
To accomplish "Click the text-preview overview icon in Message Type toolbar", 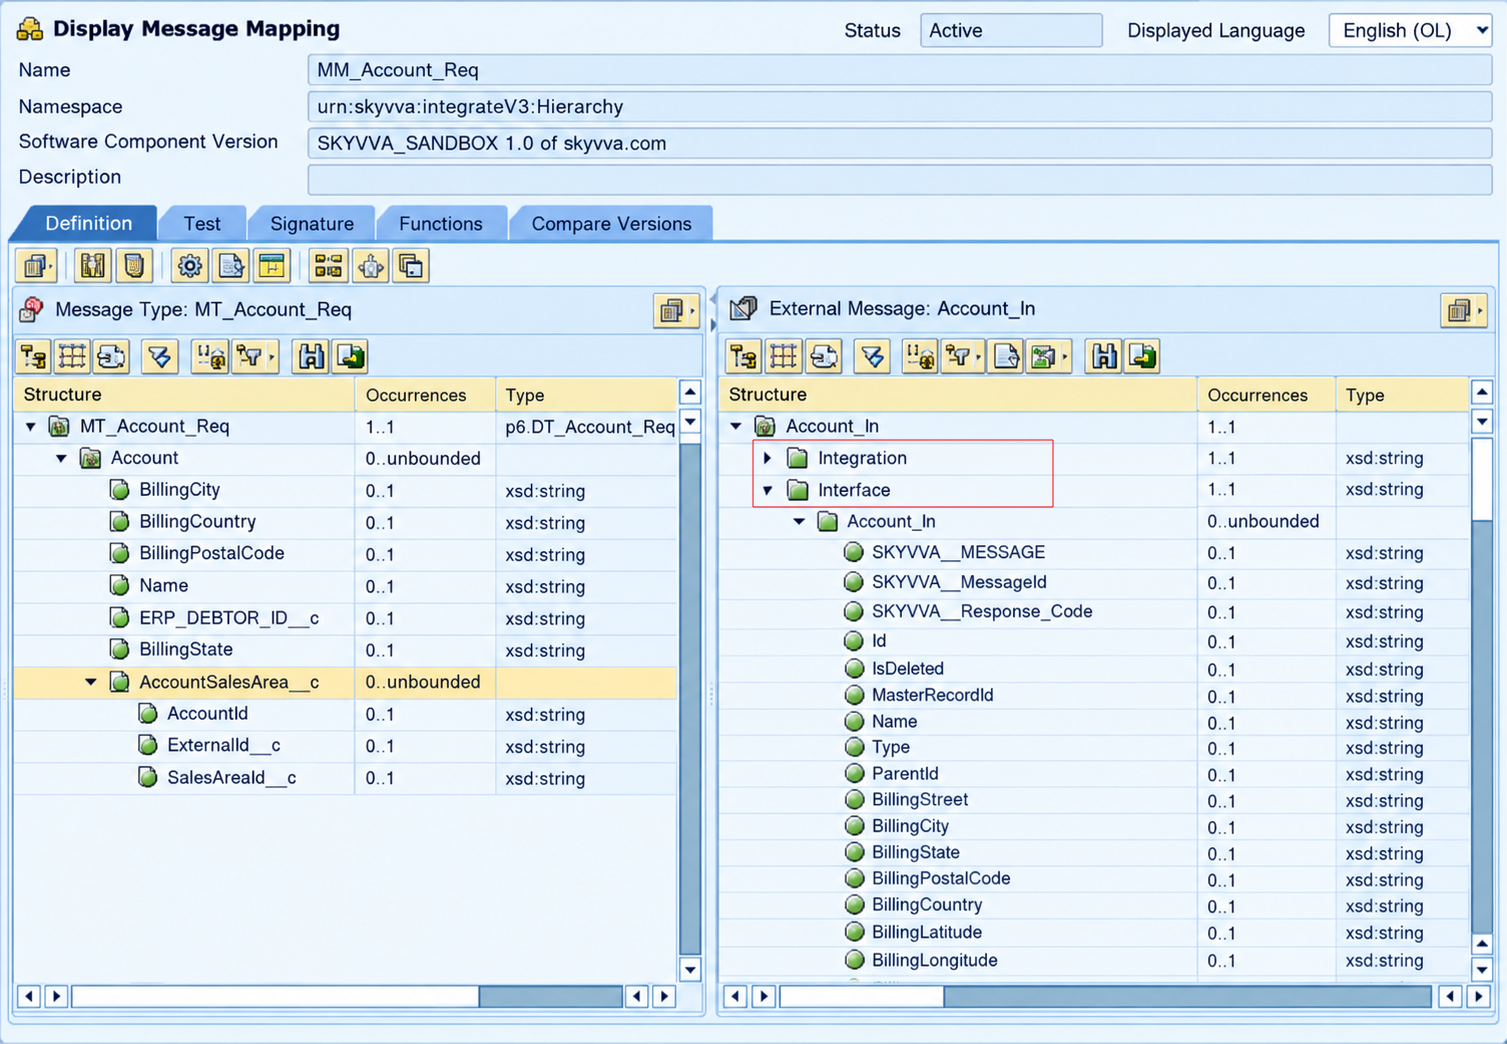I will point(111,356).
